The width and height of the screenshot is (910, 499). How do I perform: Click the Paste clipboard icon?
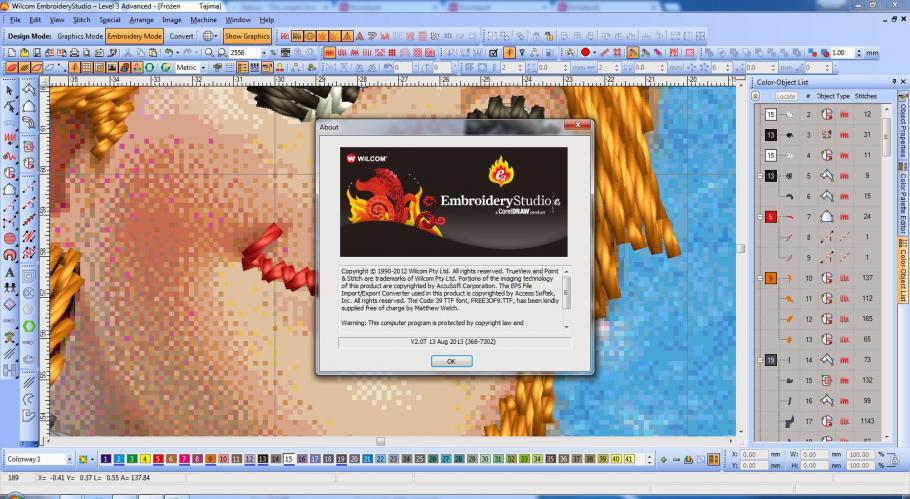tap(153, 52)
